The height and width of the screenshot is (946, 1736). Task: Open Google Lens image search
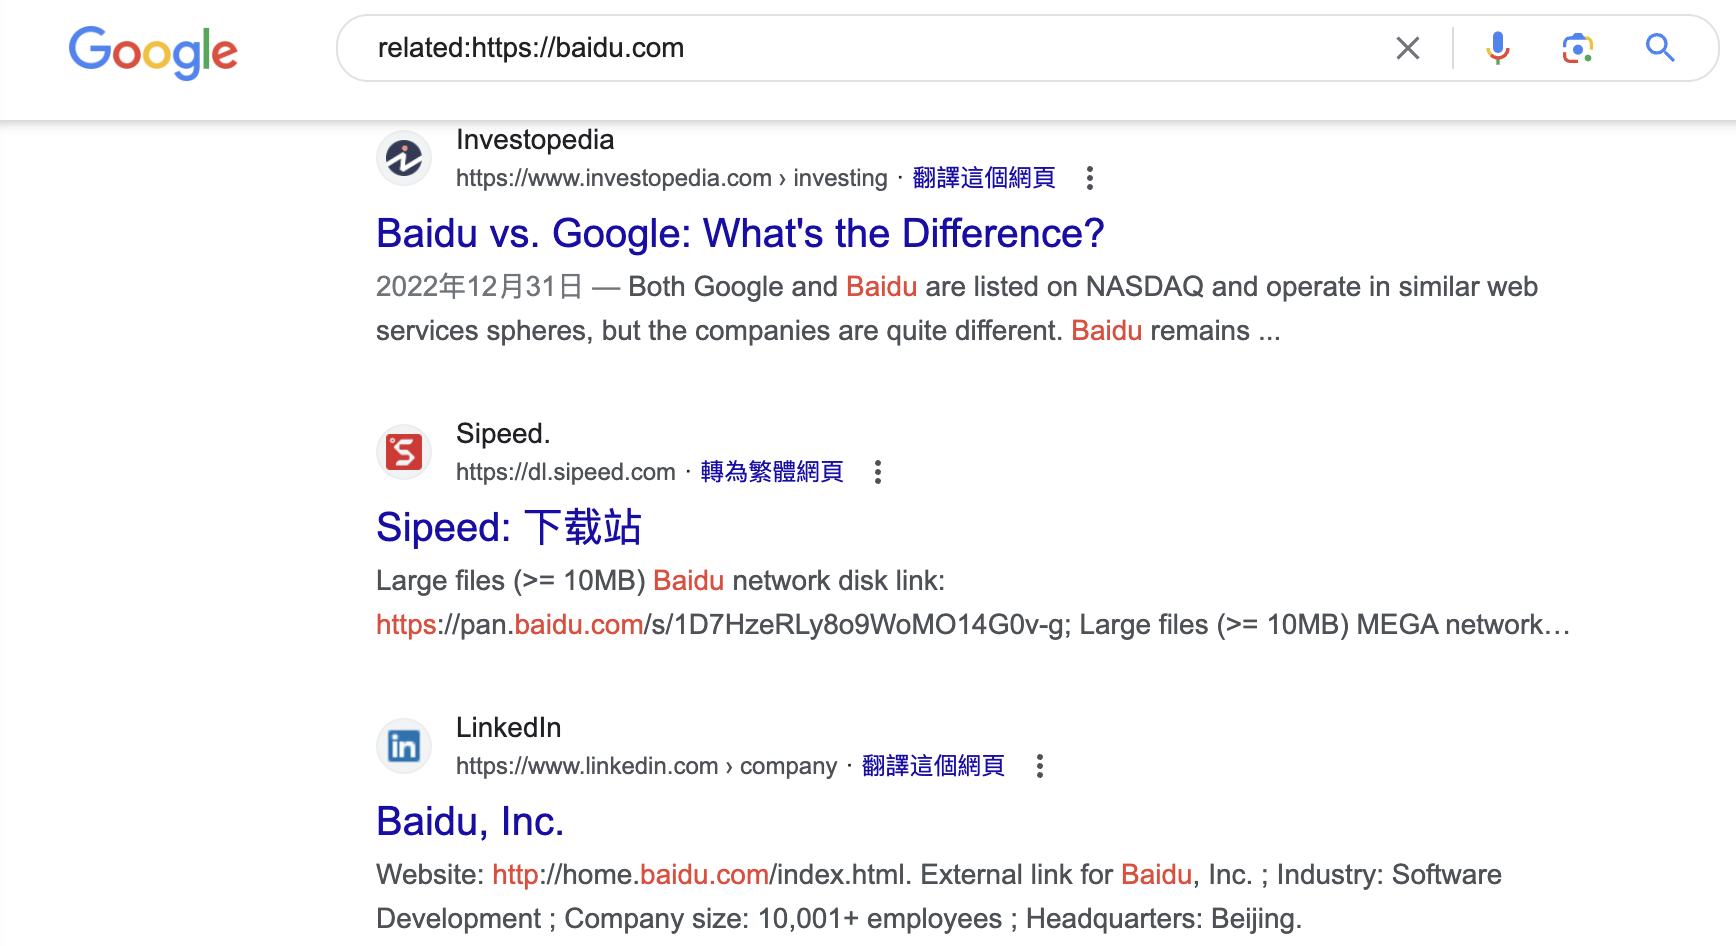(1577, 48)
